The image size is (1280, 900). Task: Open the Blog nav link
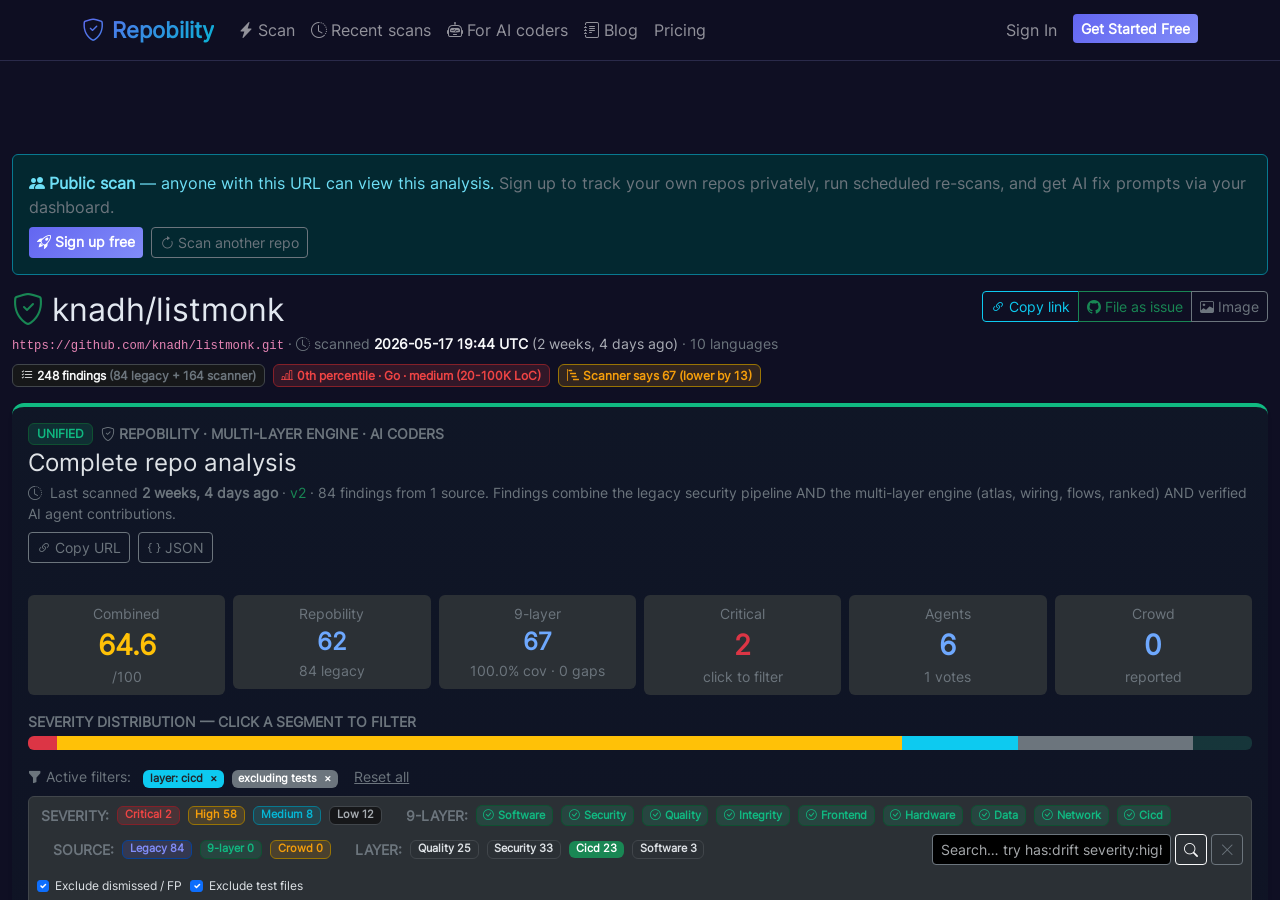[611, 30]
